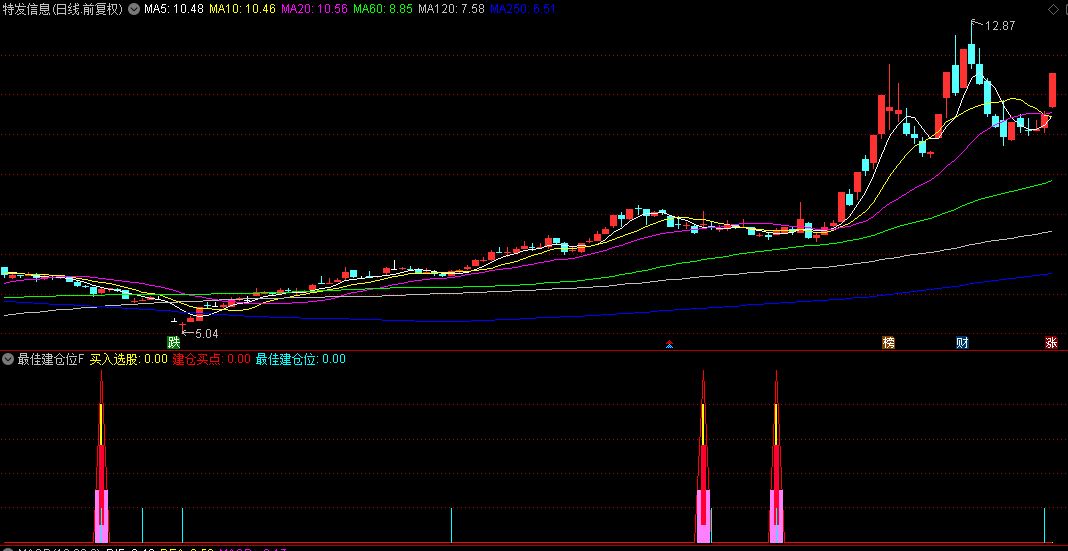Image resolution: width=1068 pixels, height=551 pixels.
Task: Click the cyan 最佳建仓位: 0.00 value
Action: tap(300, 359)
